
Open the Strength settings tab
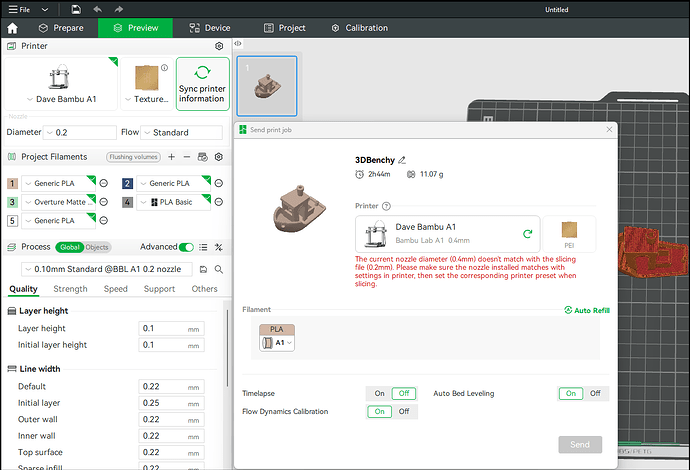tap(70, 289)
